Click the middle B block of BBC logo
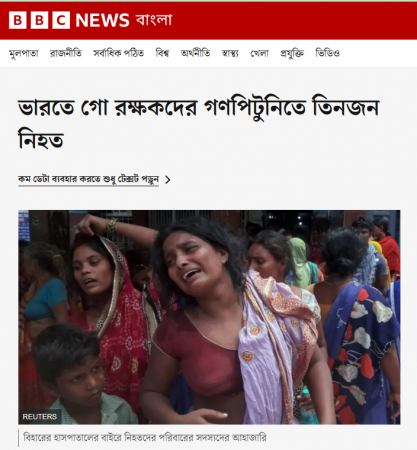 tap(39, 20)
